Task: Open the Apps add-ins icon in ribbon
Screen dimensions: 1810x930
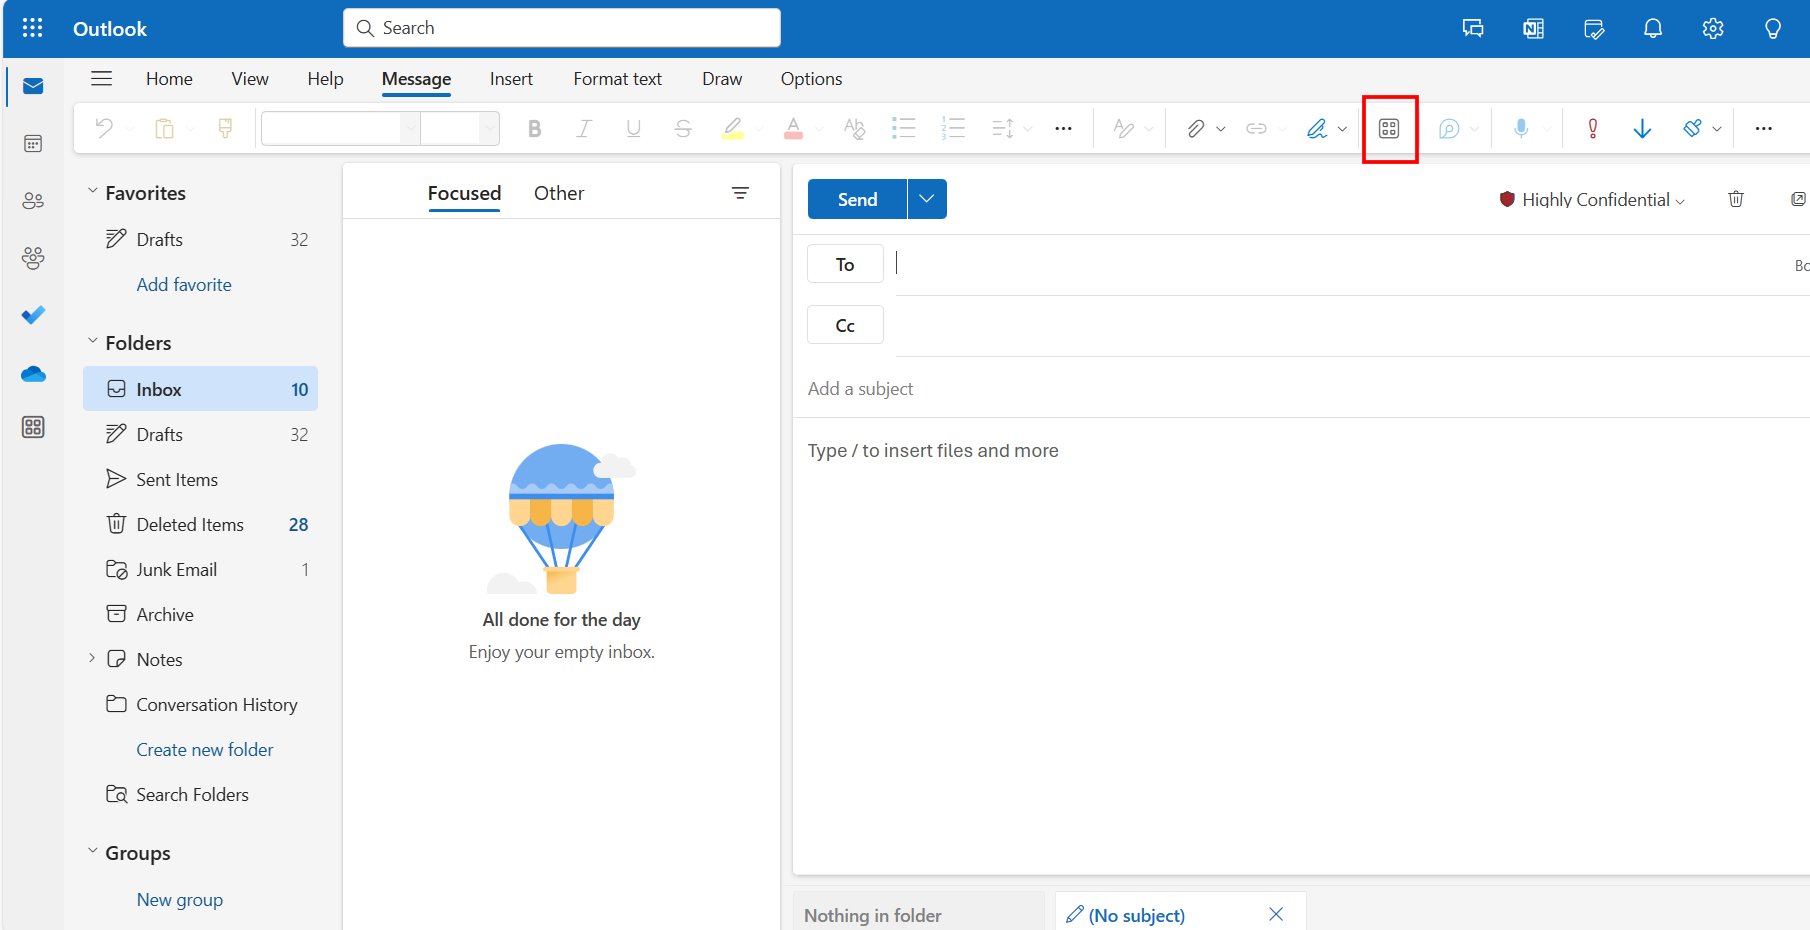Action: tap(1389, 128)
